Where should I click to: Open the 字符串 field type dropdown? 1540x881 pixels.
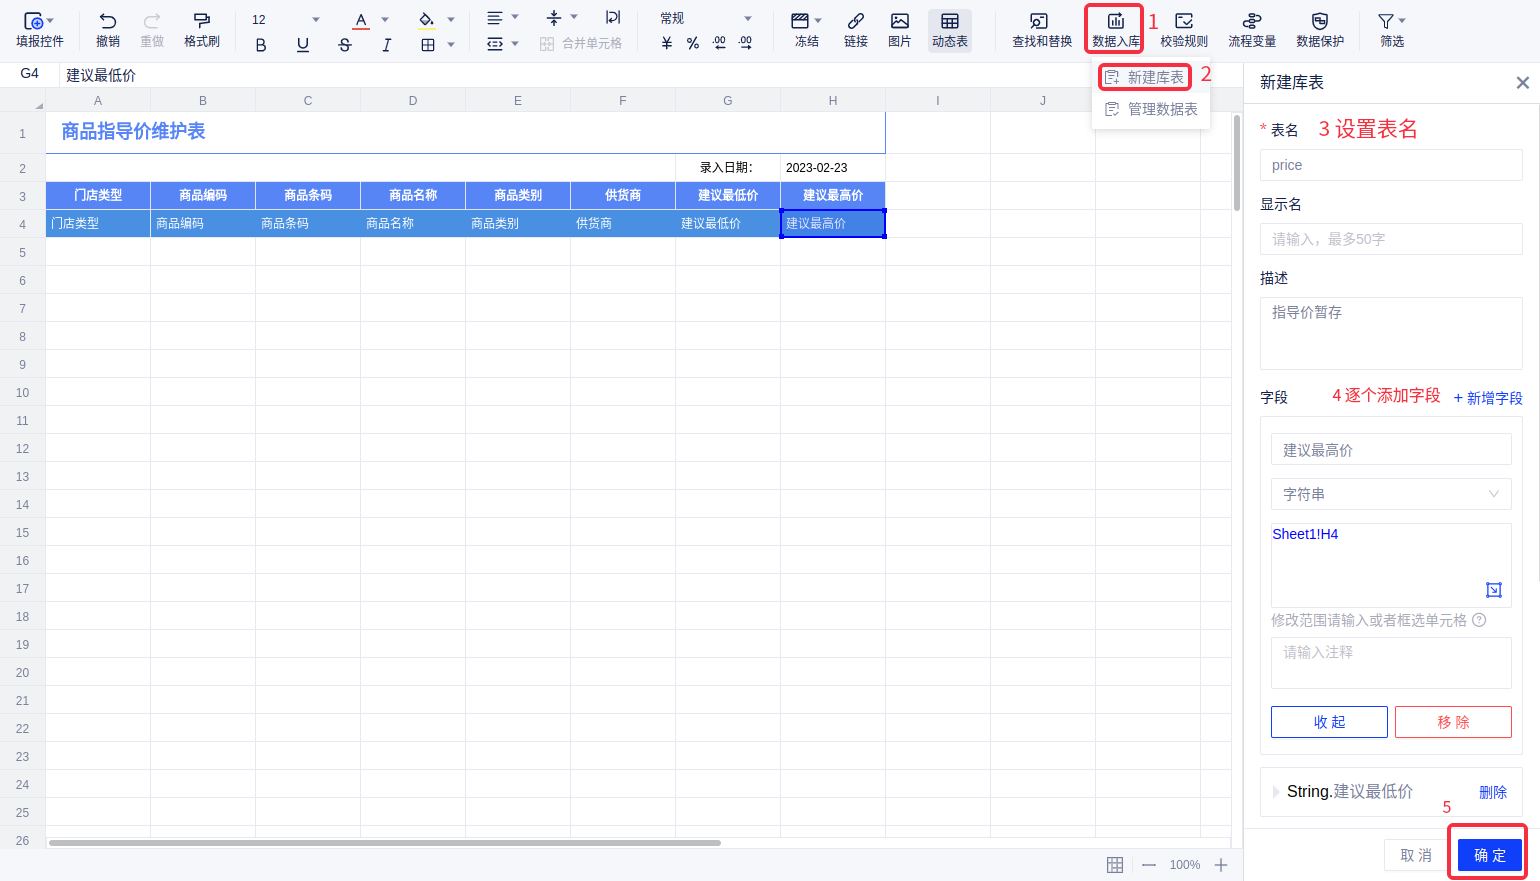[x=1390, y=494]
